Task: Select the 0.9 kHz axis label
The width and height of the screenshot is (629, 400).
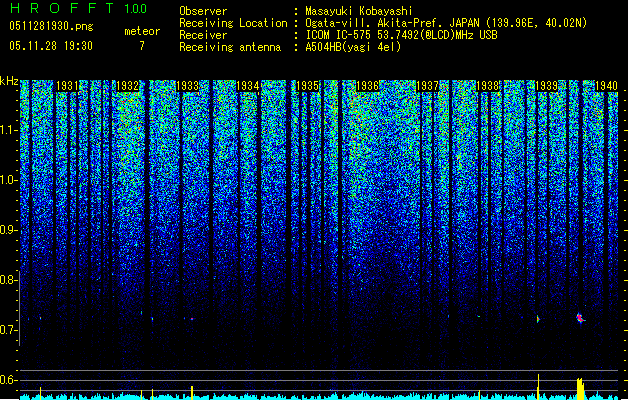Action: (9, 230)
